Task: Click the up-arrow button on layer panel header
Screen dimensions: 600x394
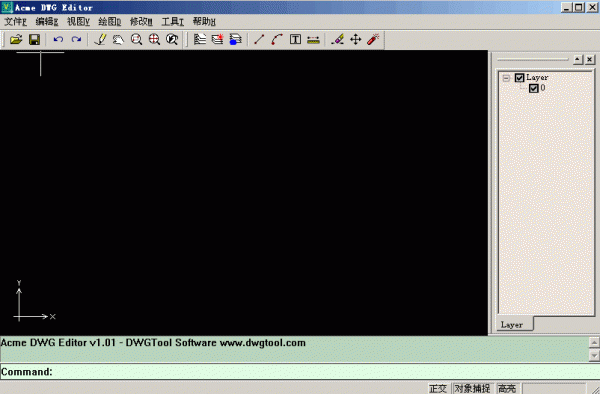Action: [578, 59]
